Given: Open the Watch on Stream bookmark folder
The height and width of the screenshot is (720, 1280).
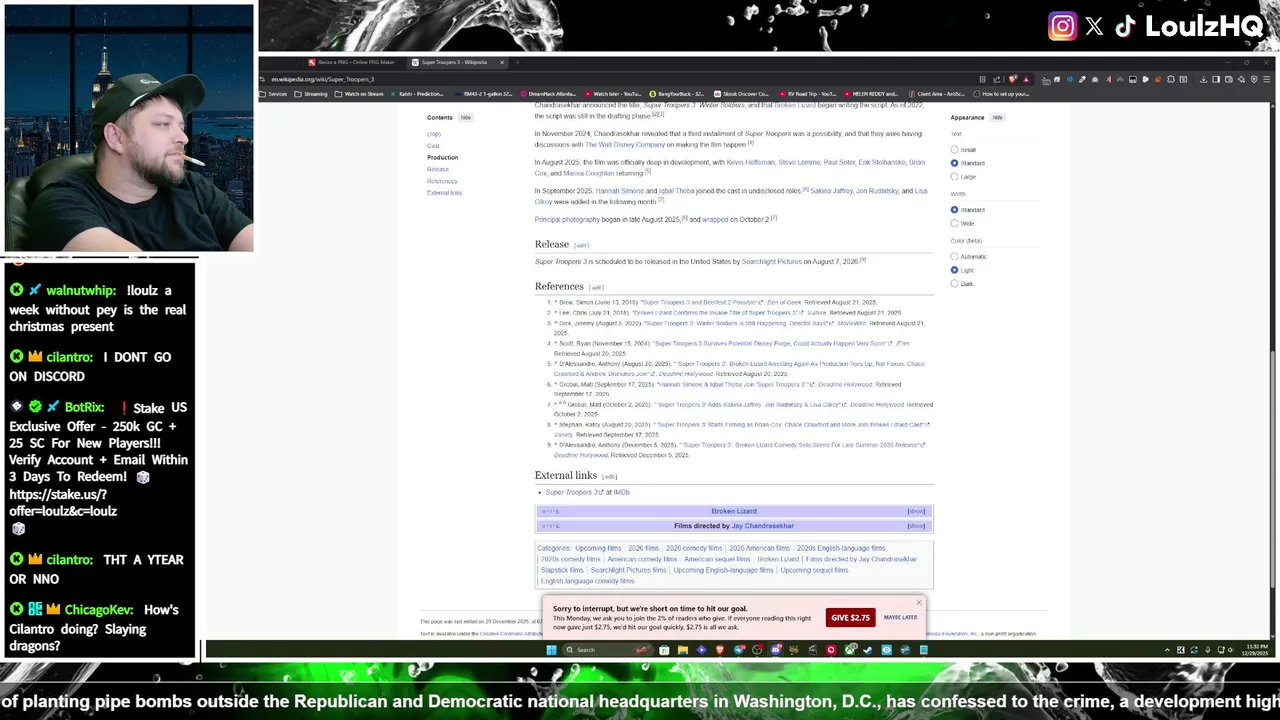Looking at the screenshot, I should click(x=359, y=94).
